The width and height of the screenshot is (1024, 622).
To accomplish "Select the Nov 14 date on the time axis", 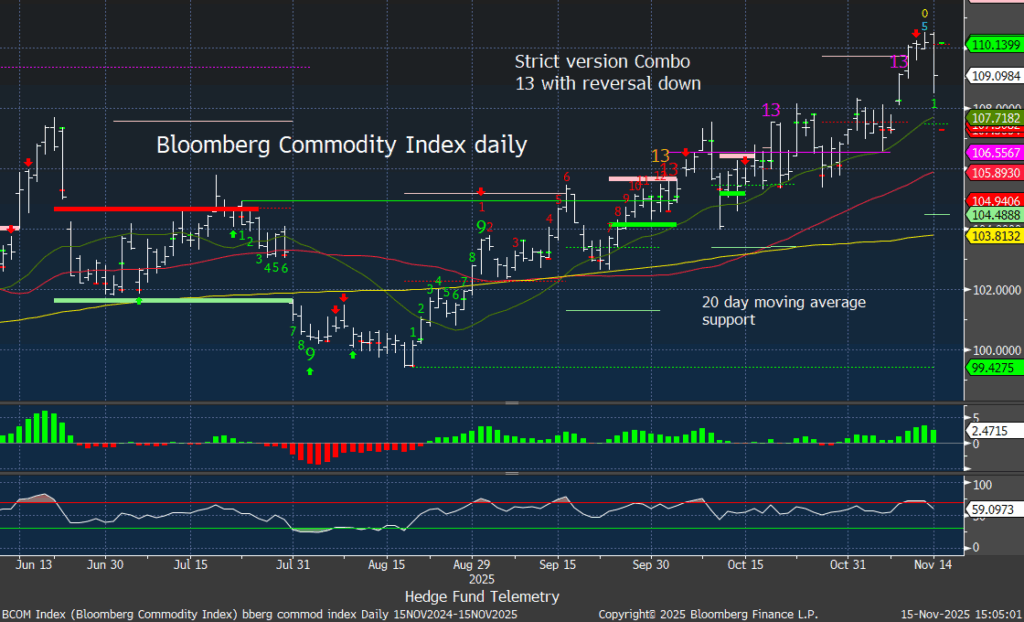I will tap(934, 564).
